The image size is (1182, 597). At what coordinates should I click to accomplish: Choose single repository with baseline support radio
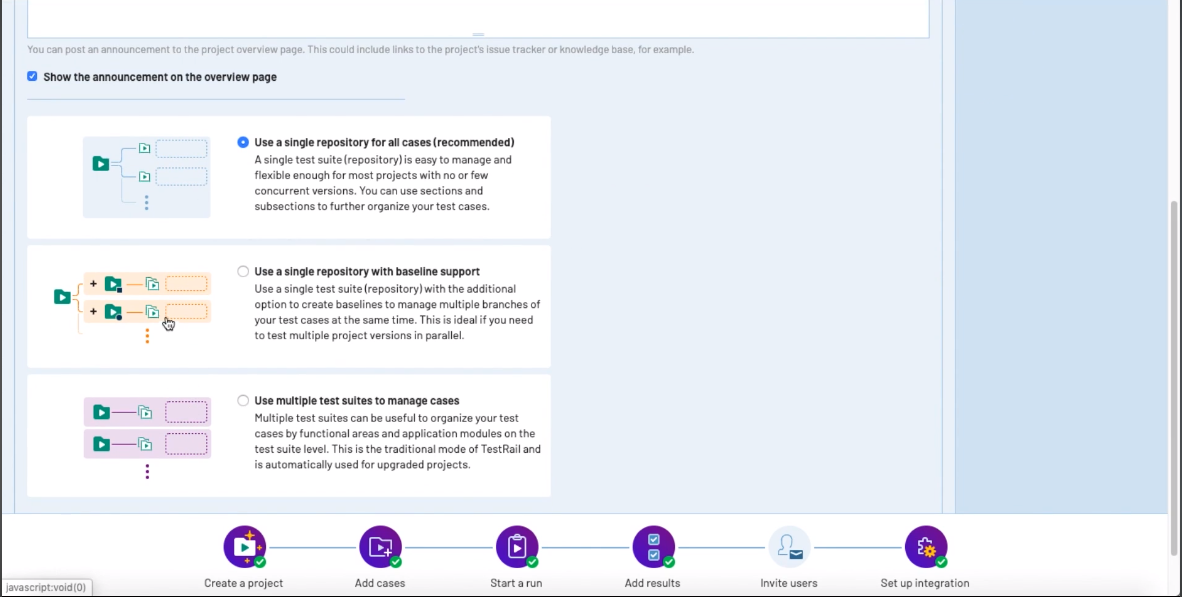click(243, 271)
